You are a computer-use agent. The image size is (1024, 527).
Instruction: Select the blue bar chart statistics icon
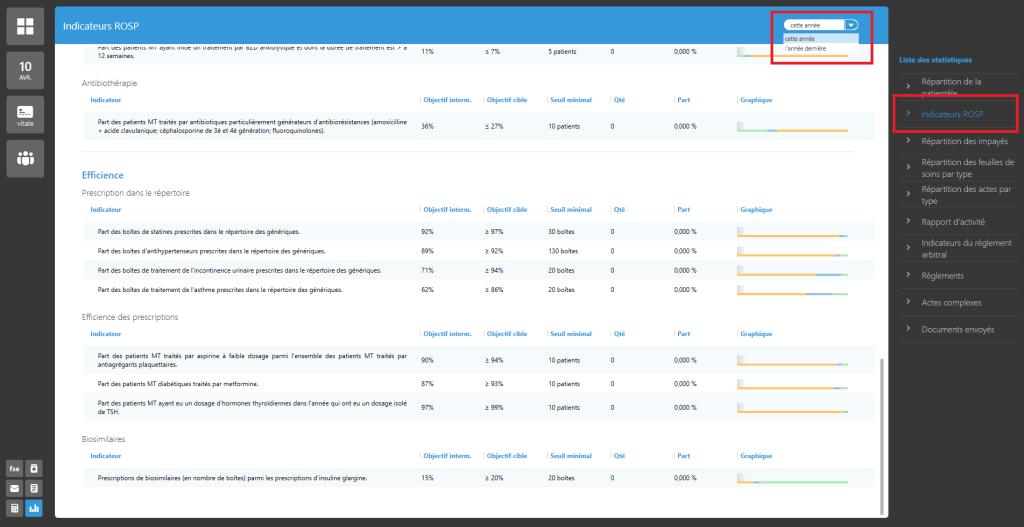34,508
